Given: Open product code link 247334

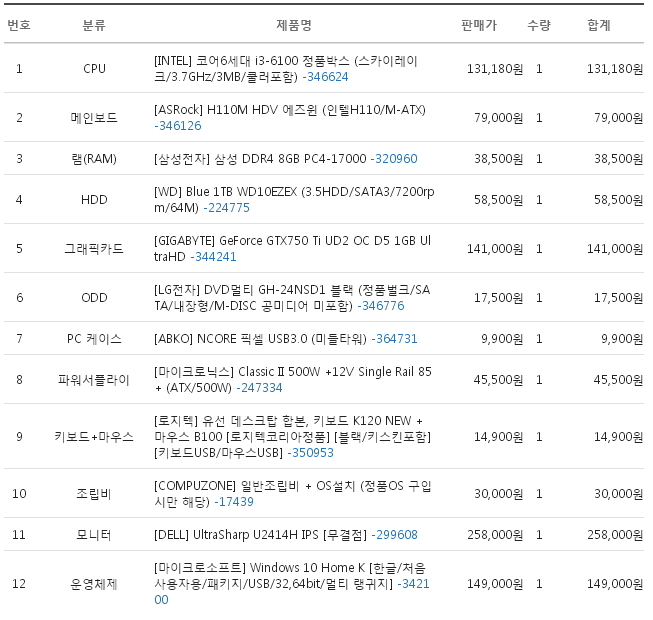Looking at the screenshot, I should point(259,388).
